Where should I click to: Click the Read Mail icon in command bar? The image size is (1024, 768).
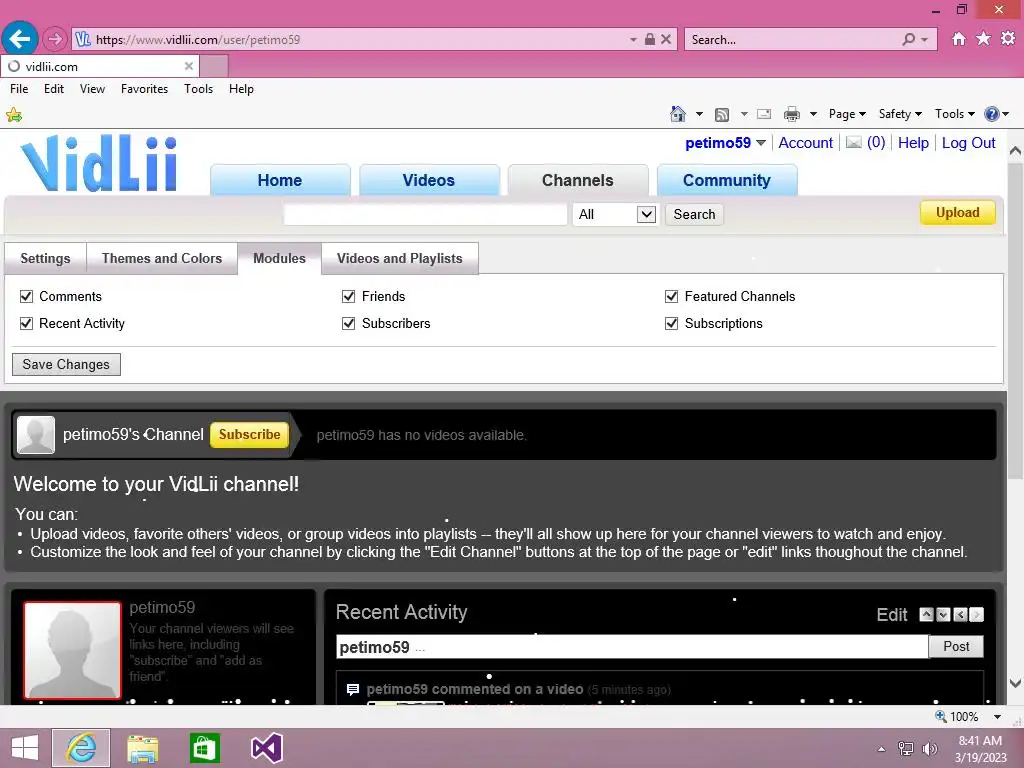pyautogui.click(x=763, y=114)
